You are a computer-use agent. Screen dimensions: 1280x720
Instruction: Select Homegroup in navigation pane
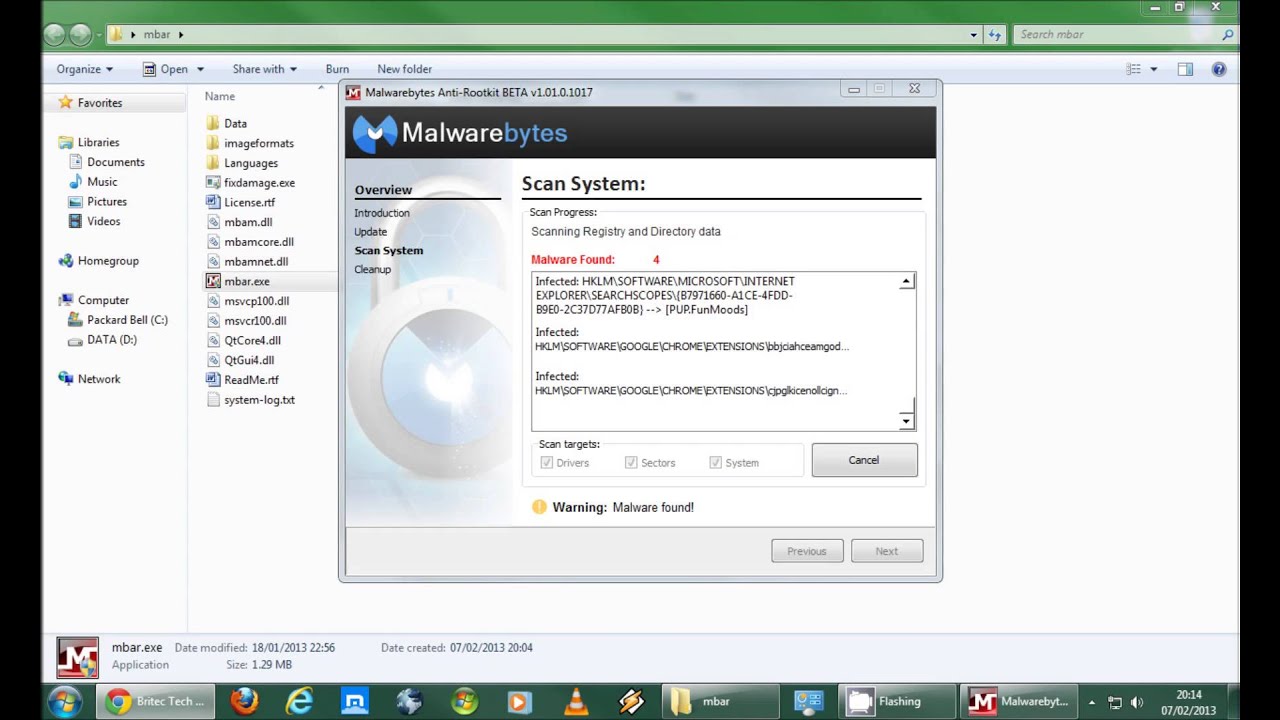(108, 261)
